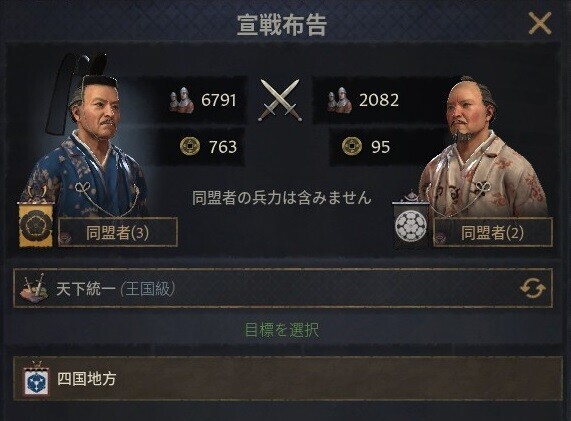Click the crossed swords icon

(280, 100)
